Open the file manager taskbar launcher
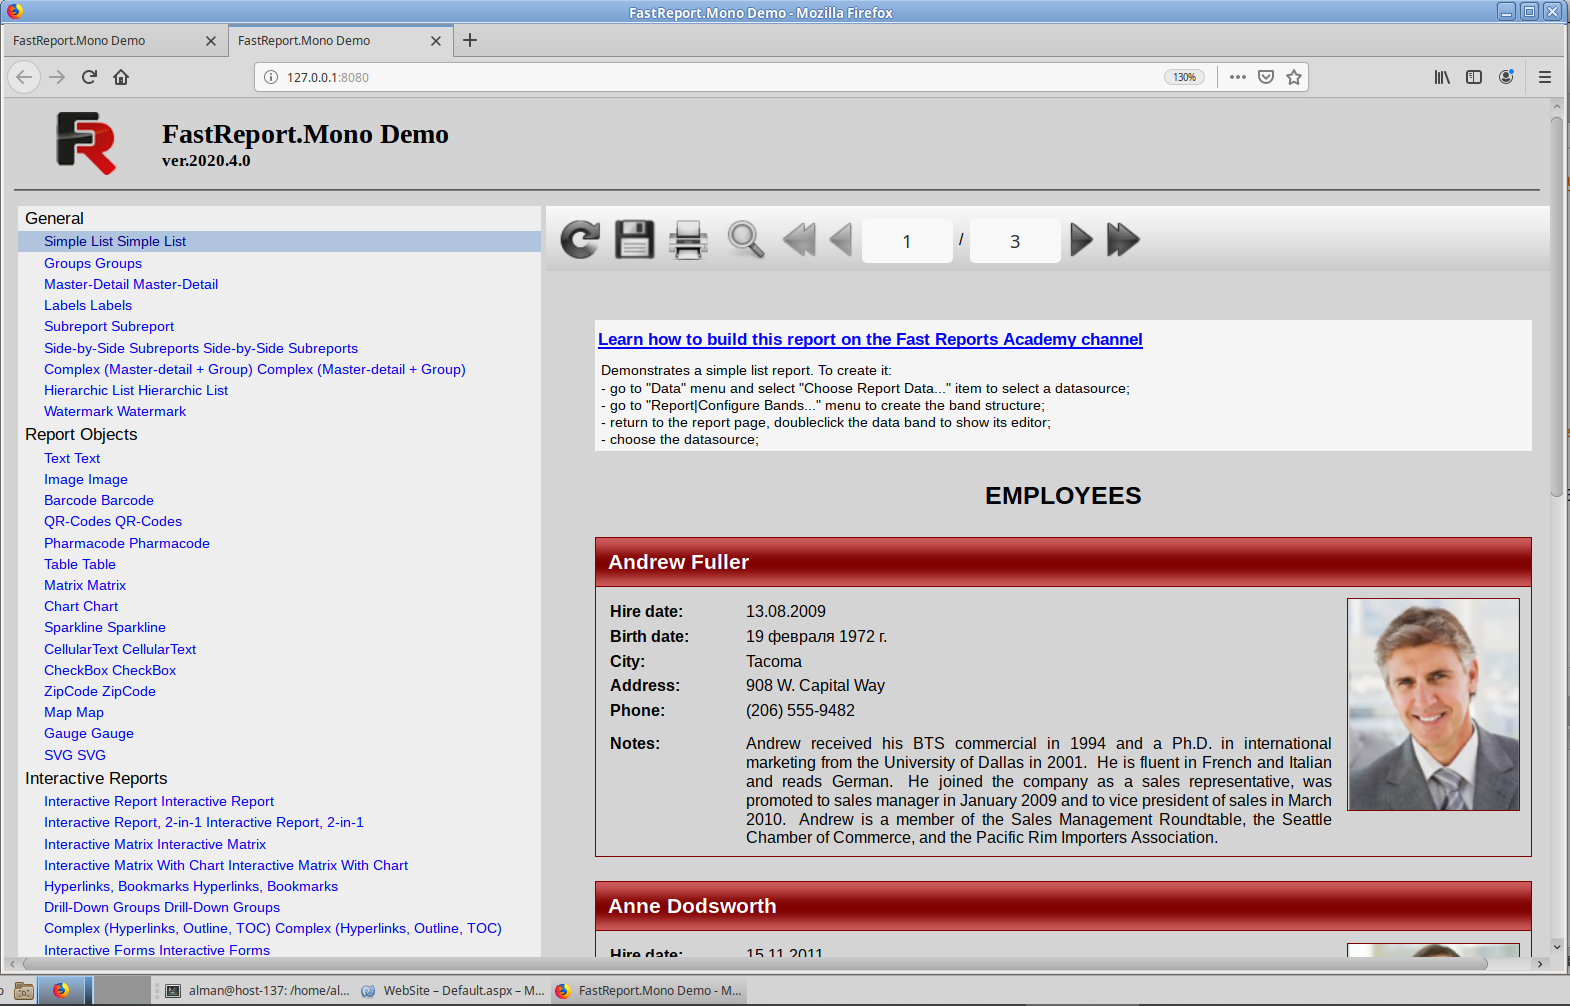The height and width of the screenshot is (1006, 1570). coord(24,991)
